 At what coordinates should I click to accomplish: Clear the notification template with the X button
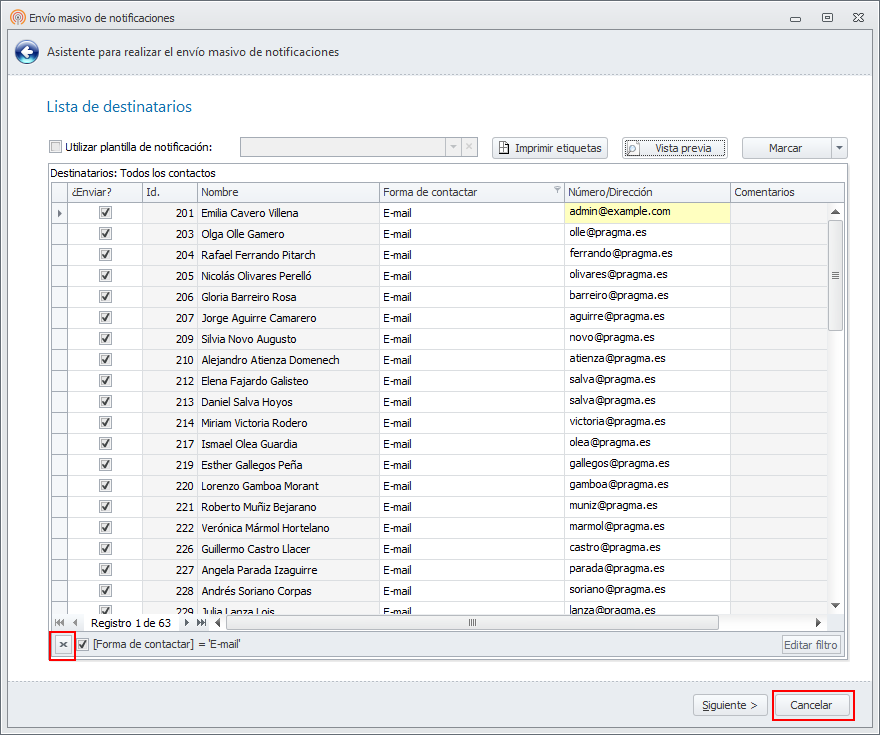coord(469,147)
